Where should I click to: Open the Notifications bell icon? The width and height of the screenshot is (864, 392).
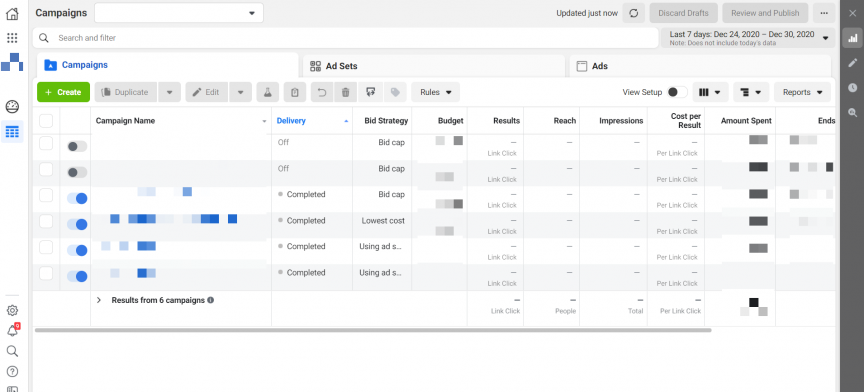[12, 331]
